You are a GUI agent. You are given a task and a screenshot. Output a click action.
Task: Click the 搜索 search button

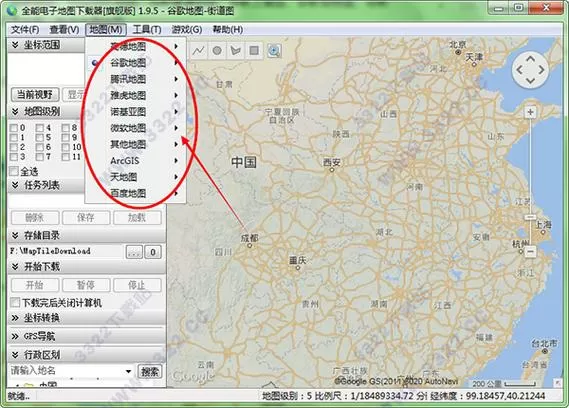click(x=150, y=372)
